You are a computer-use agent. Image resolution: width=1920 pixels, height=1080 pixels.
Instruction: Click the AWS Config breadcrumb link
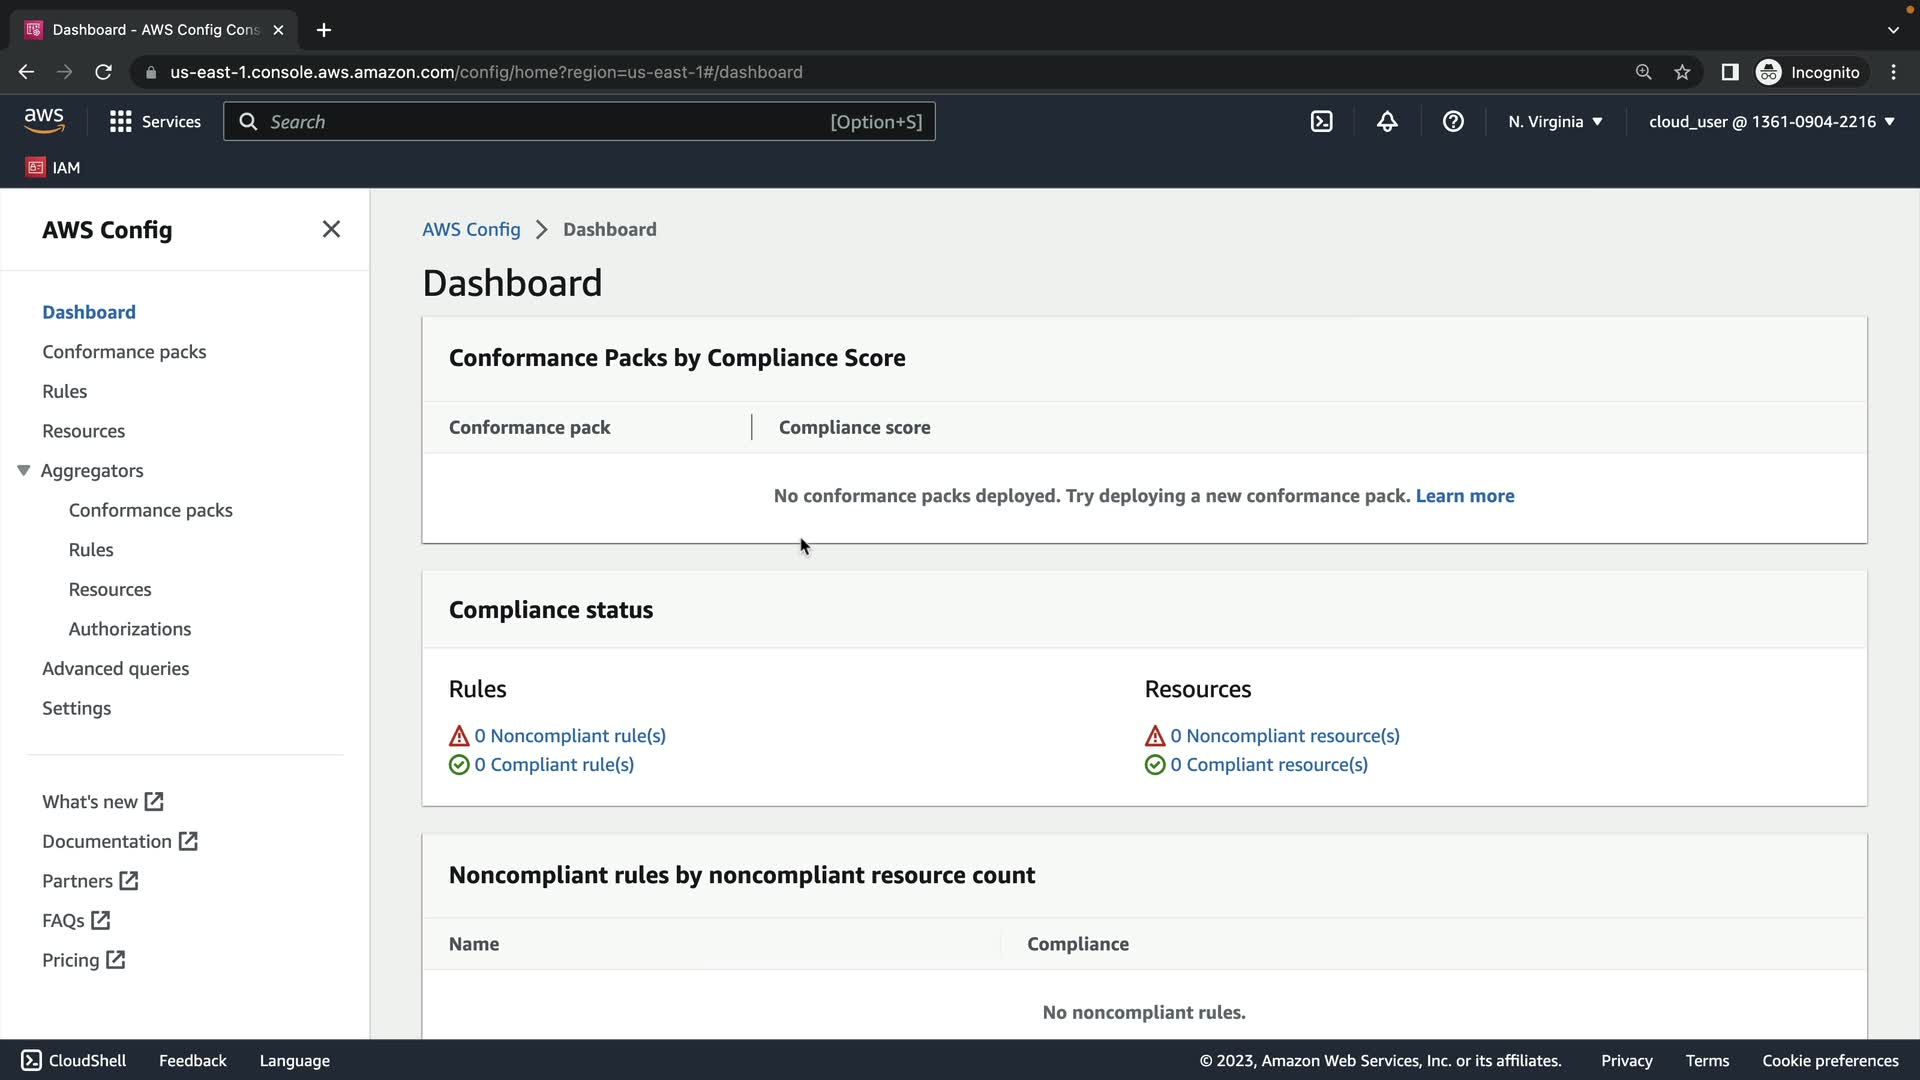(x=471, y=229)
